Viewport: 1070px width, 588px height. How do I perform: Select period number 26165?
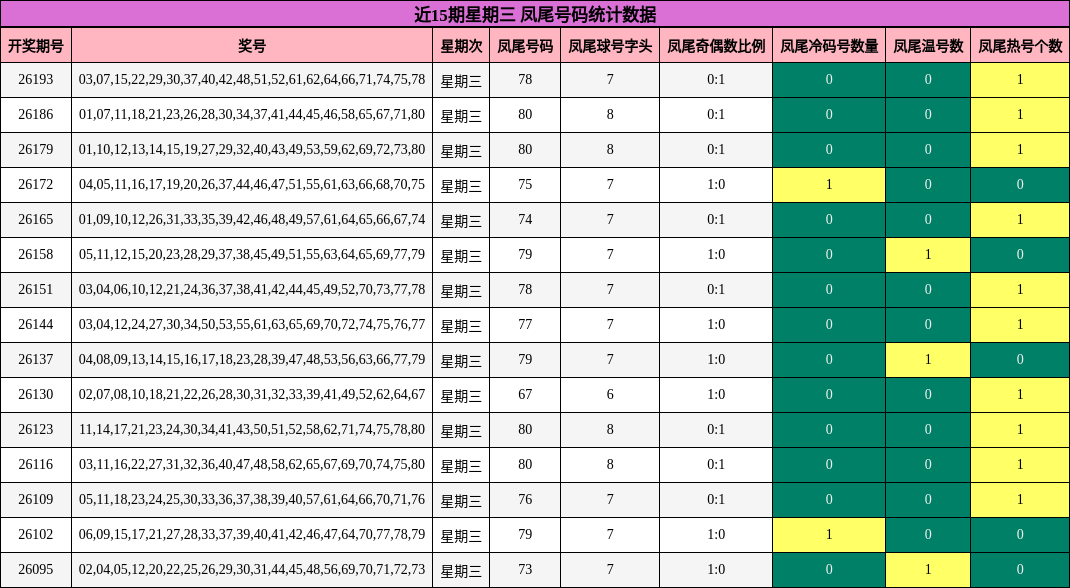coord(35,219)
